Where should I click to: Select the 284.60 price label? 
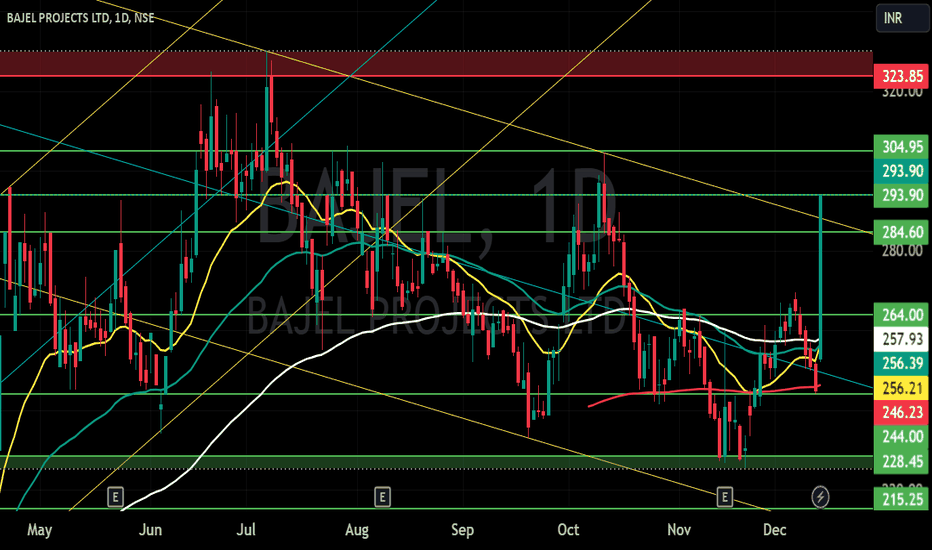(901, 231)
